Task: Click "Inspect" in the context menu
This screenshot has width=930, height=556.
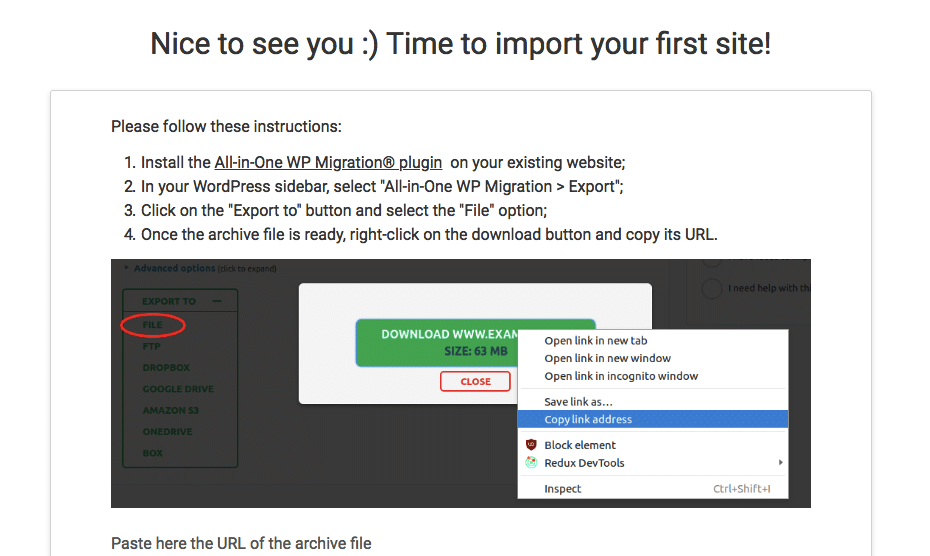Action: pyautogui.click(x=562, y=489)
